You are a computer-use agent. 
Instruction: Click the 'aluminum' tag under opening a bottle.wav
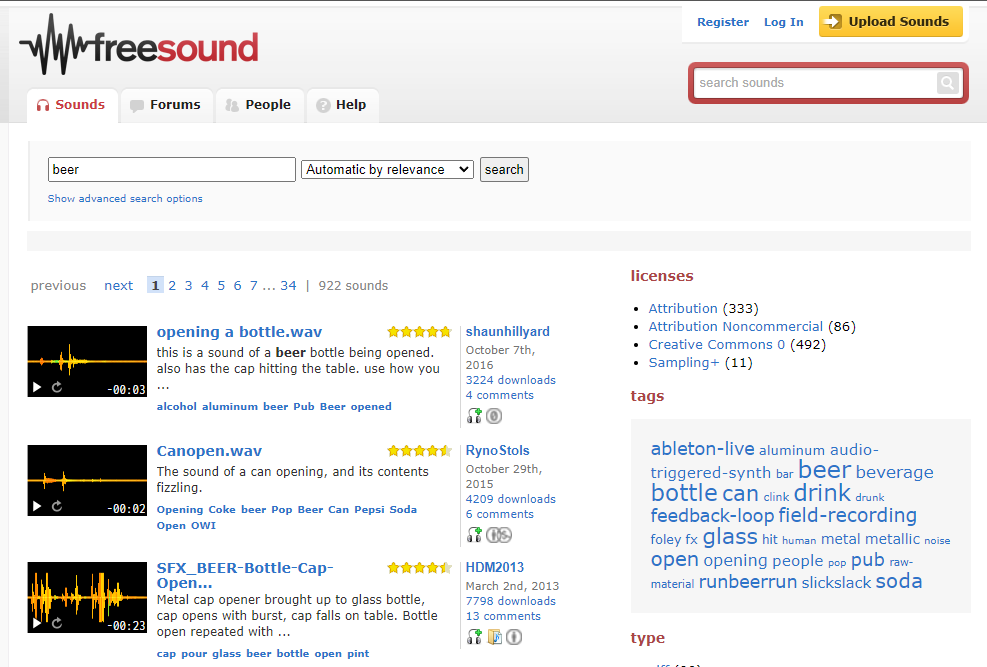pos(230,406)
